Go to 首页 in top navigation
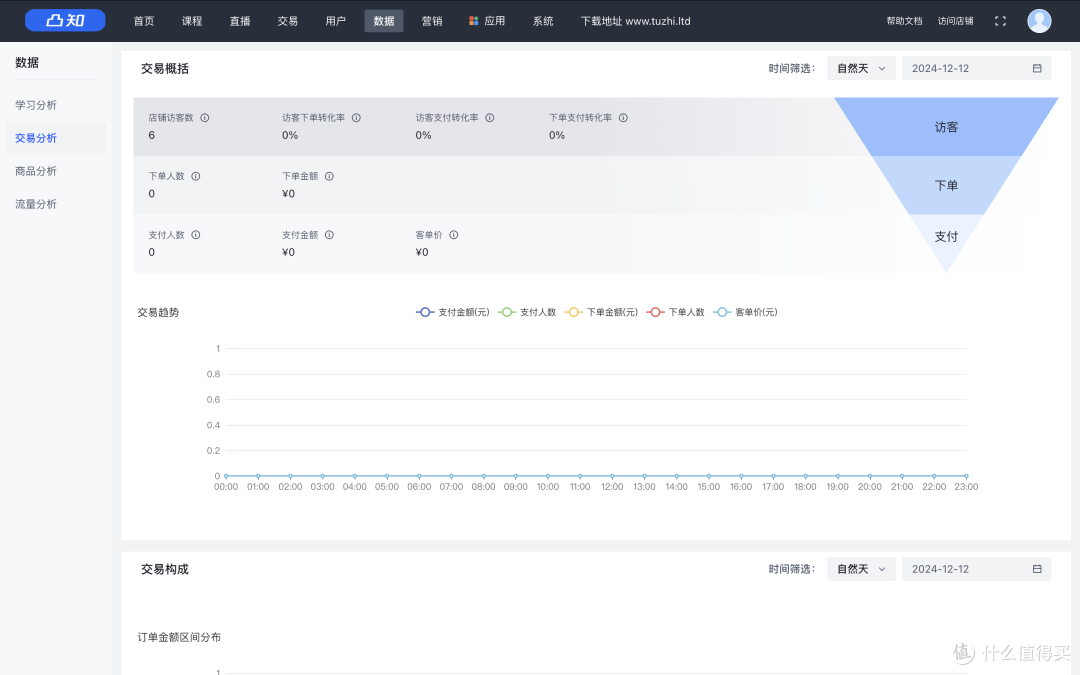The height and width of the screenshot is (675, 1080). pos(144,21)
